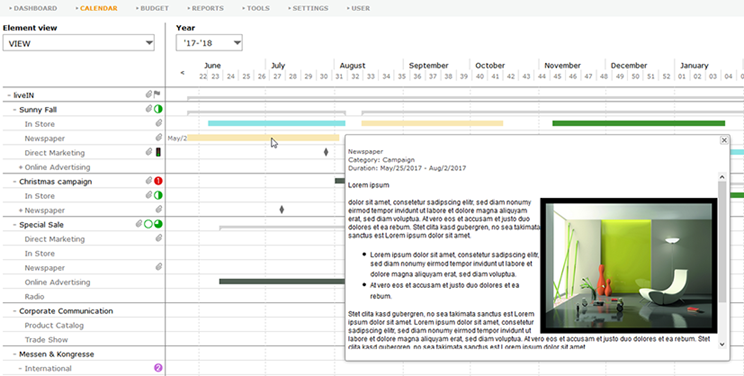Click the red alert icon beside Christmas campaign
Viewport: 744px width, 376px height.
pos(158,181)
